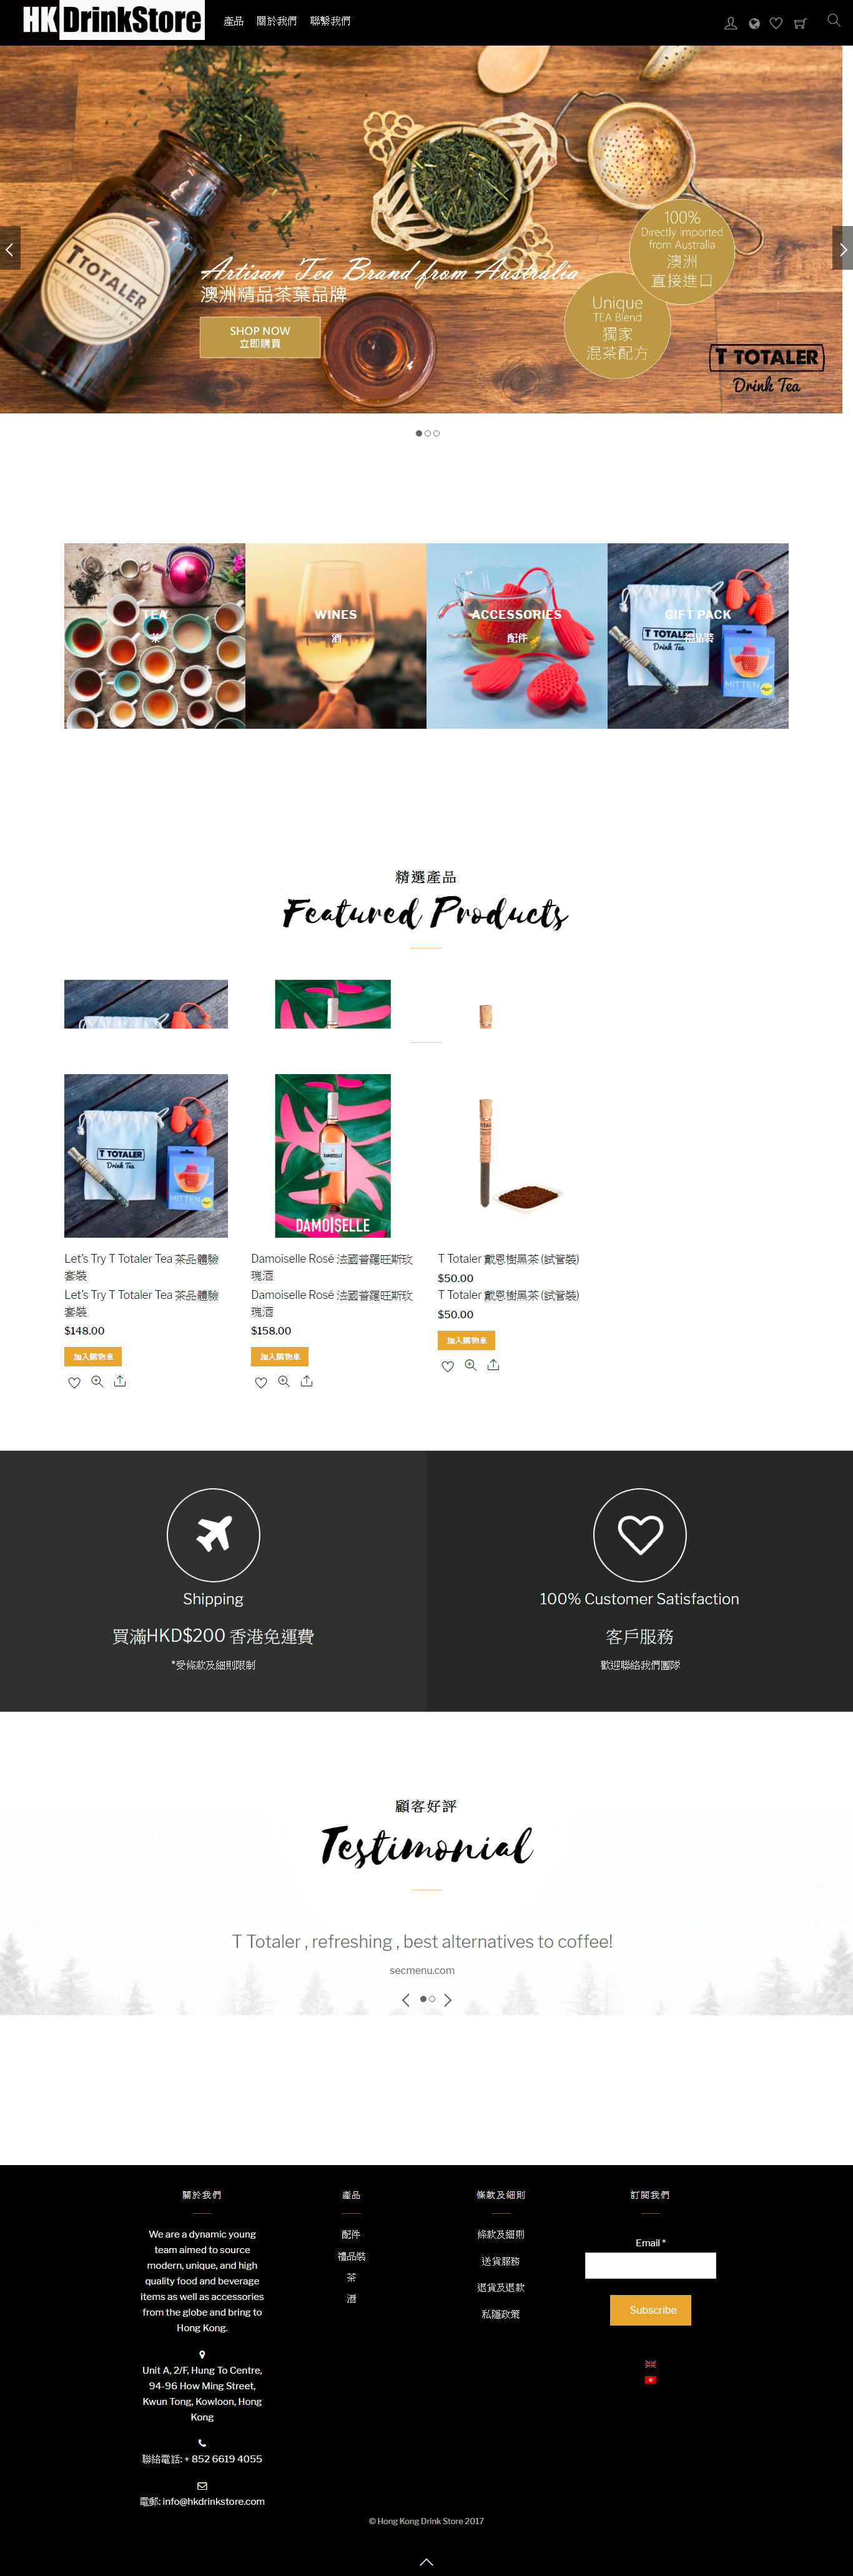Open the wishlist heart icon in header
Image resolution: width=853 pixels, height=2576 pixels.
click(776, 23)
